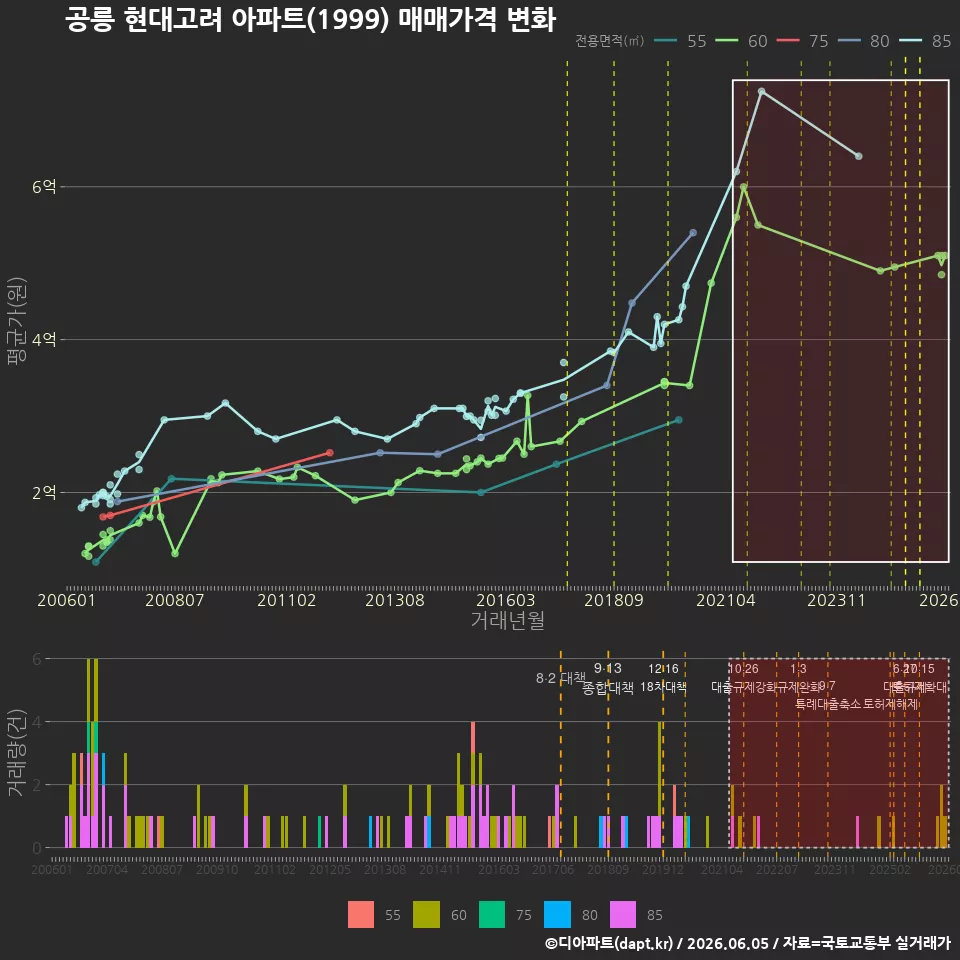The width and height of the screenshot is (960, 960).
Task: Click the 60㎡ peak point near 6억
Action: coord(743,187)
